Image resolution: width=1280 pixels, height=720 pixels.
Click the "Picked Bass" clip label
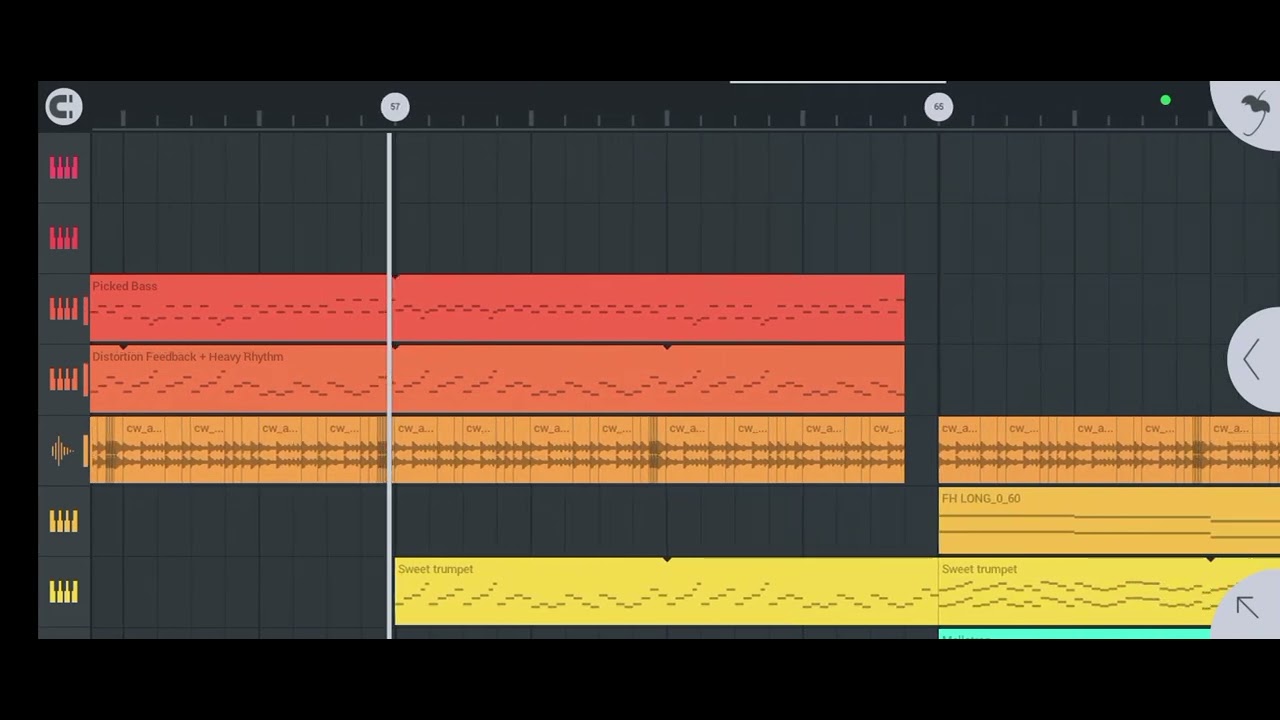coord(125,286)
